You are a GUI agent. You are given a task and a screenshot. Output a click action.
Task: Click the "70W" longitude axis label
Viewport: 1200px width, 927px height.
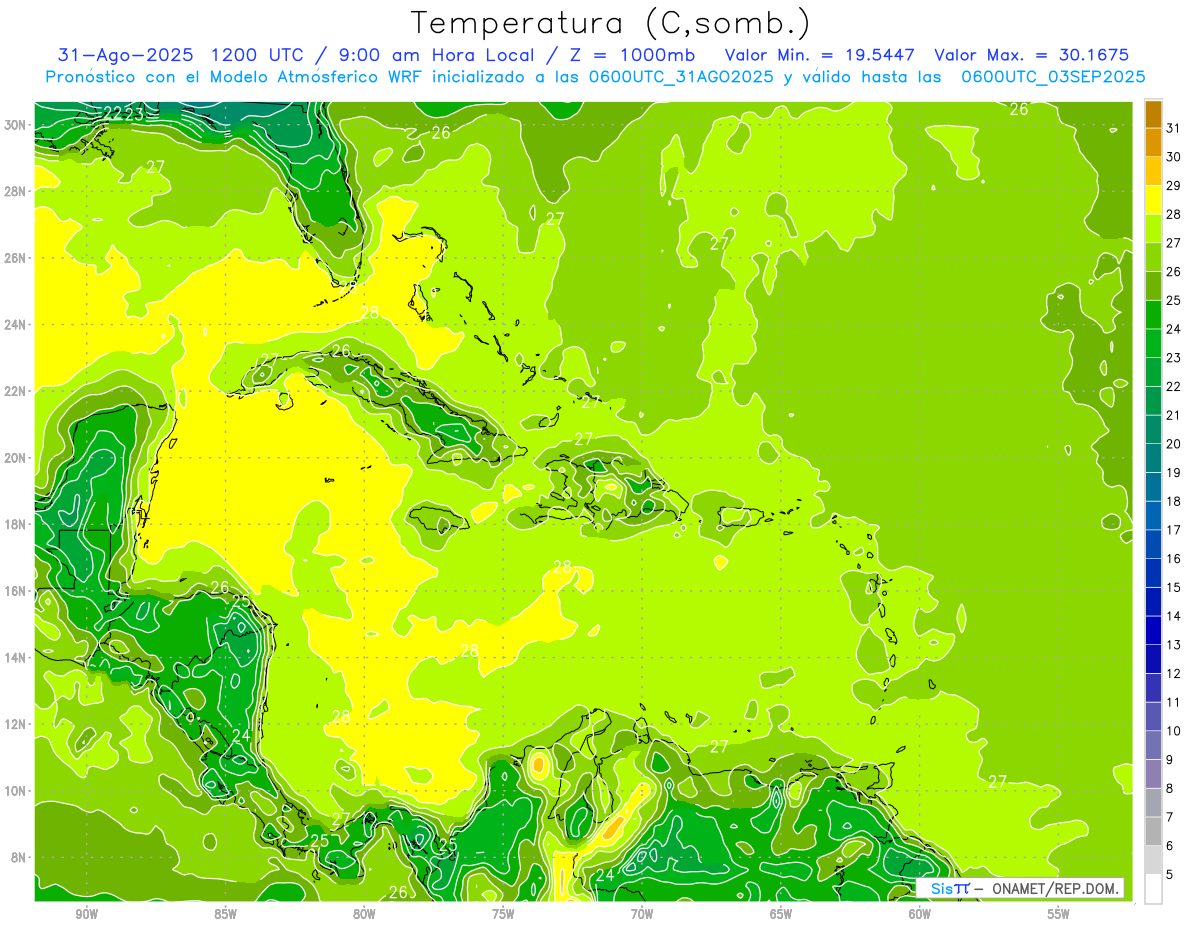pyautogui.click(x=642, y=914)
